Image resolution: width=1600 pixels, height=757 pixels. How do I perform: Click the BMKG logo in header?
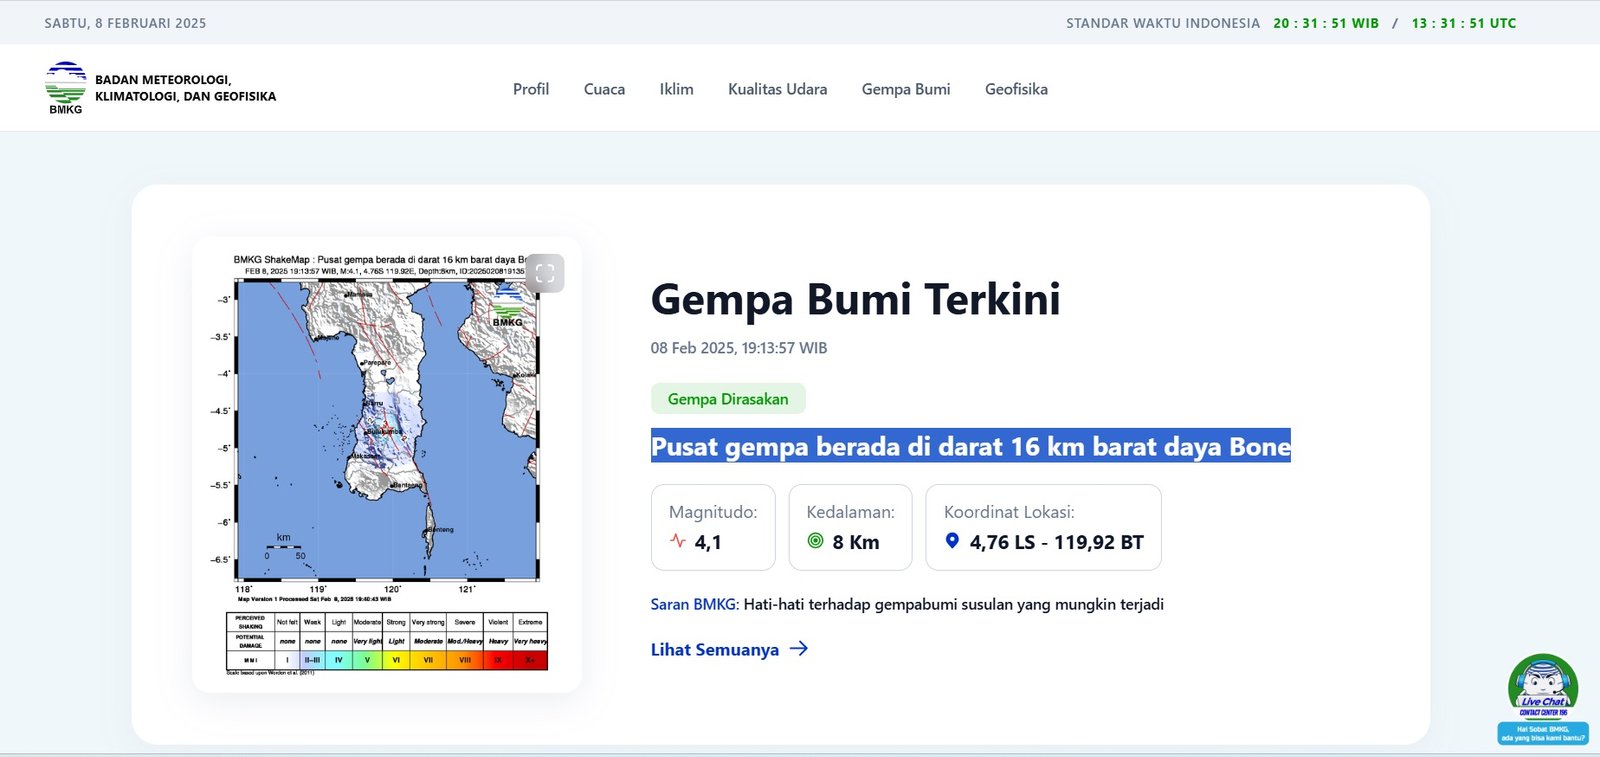(x=66, y=88)
